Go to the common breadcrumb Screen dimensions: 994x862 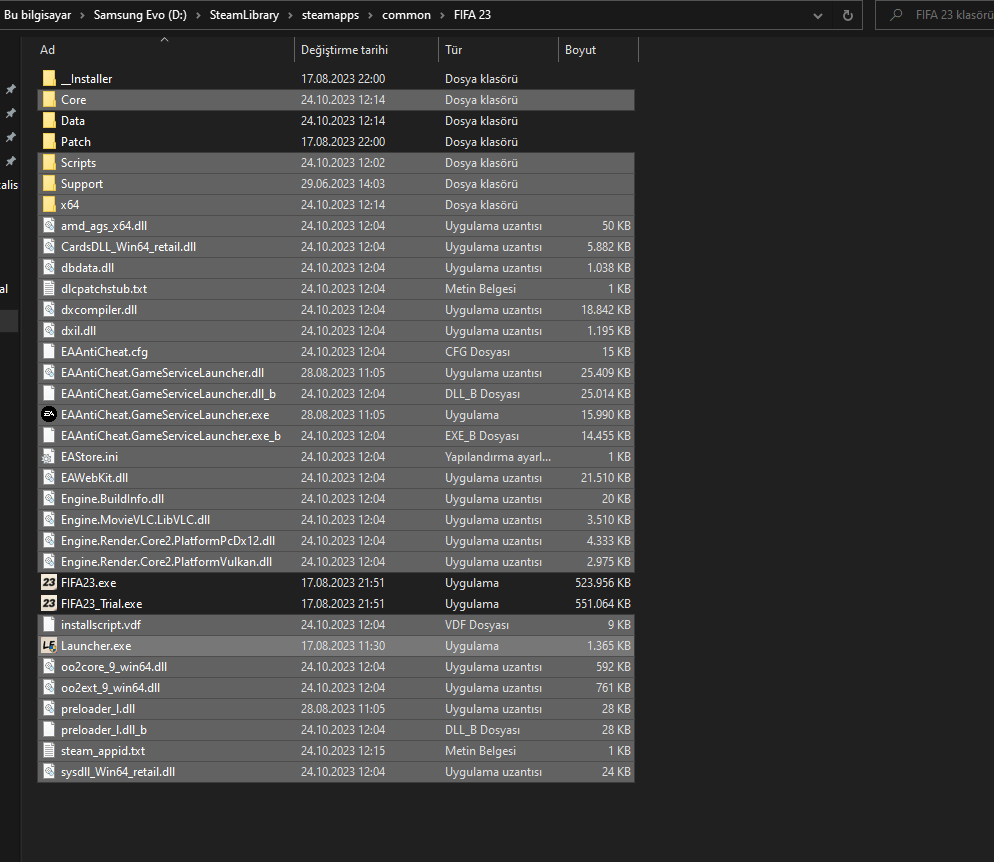(x=406, y=15)
